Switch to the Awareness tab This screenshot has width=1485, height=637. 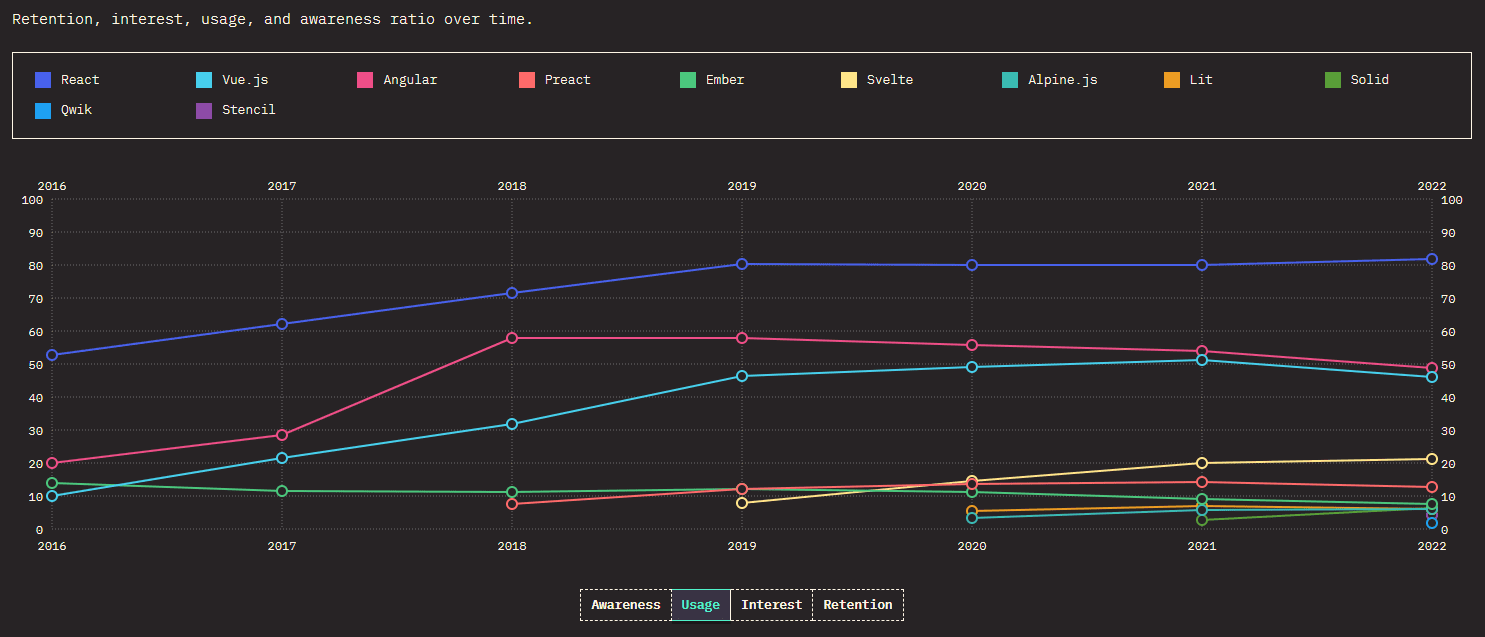pyautogui.click(x=626, y=604)
